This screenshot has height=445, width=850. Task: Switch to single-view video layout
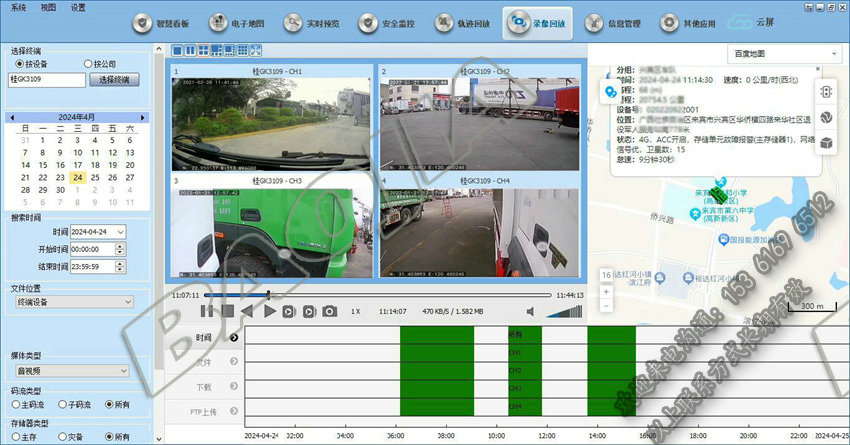tap(178, 50)
